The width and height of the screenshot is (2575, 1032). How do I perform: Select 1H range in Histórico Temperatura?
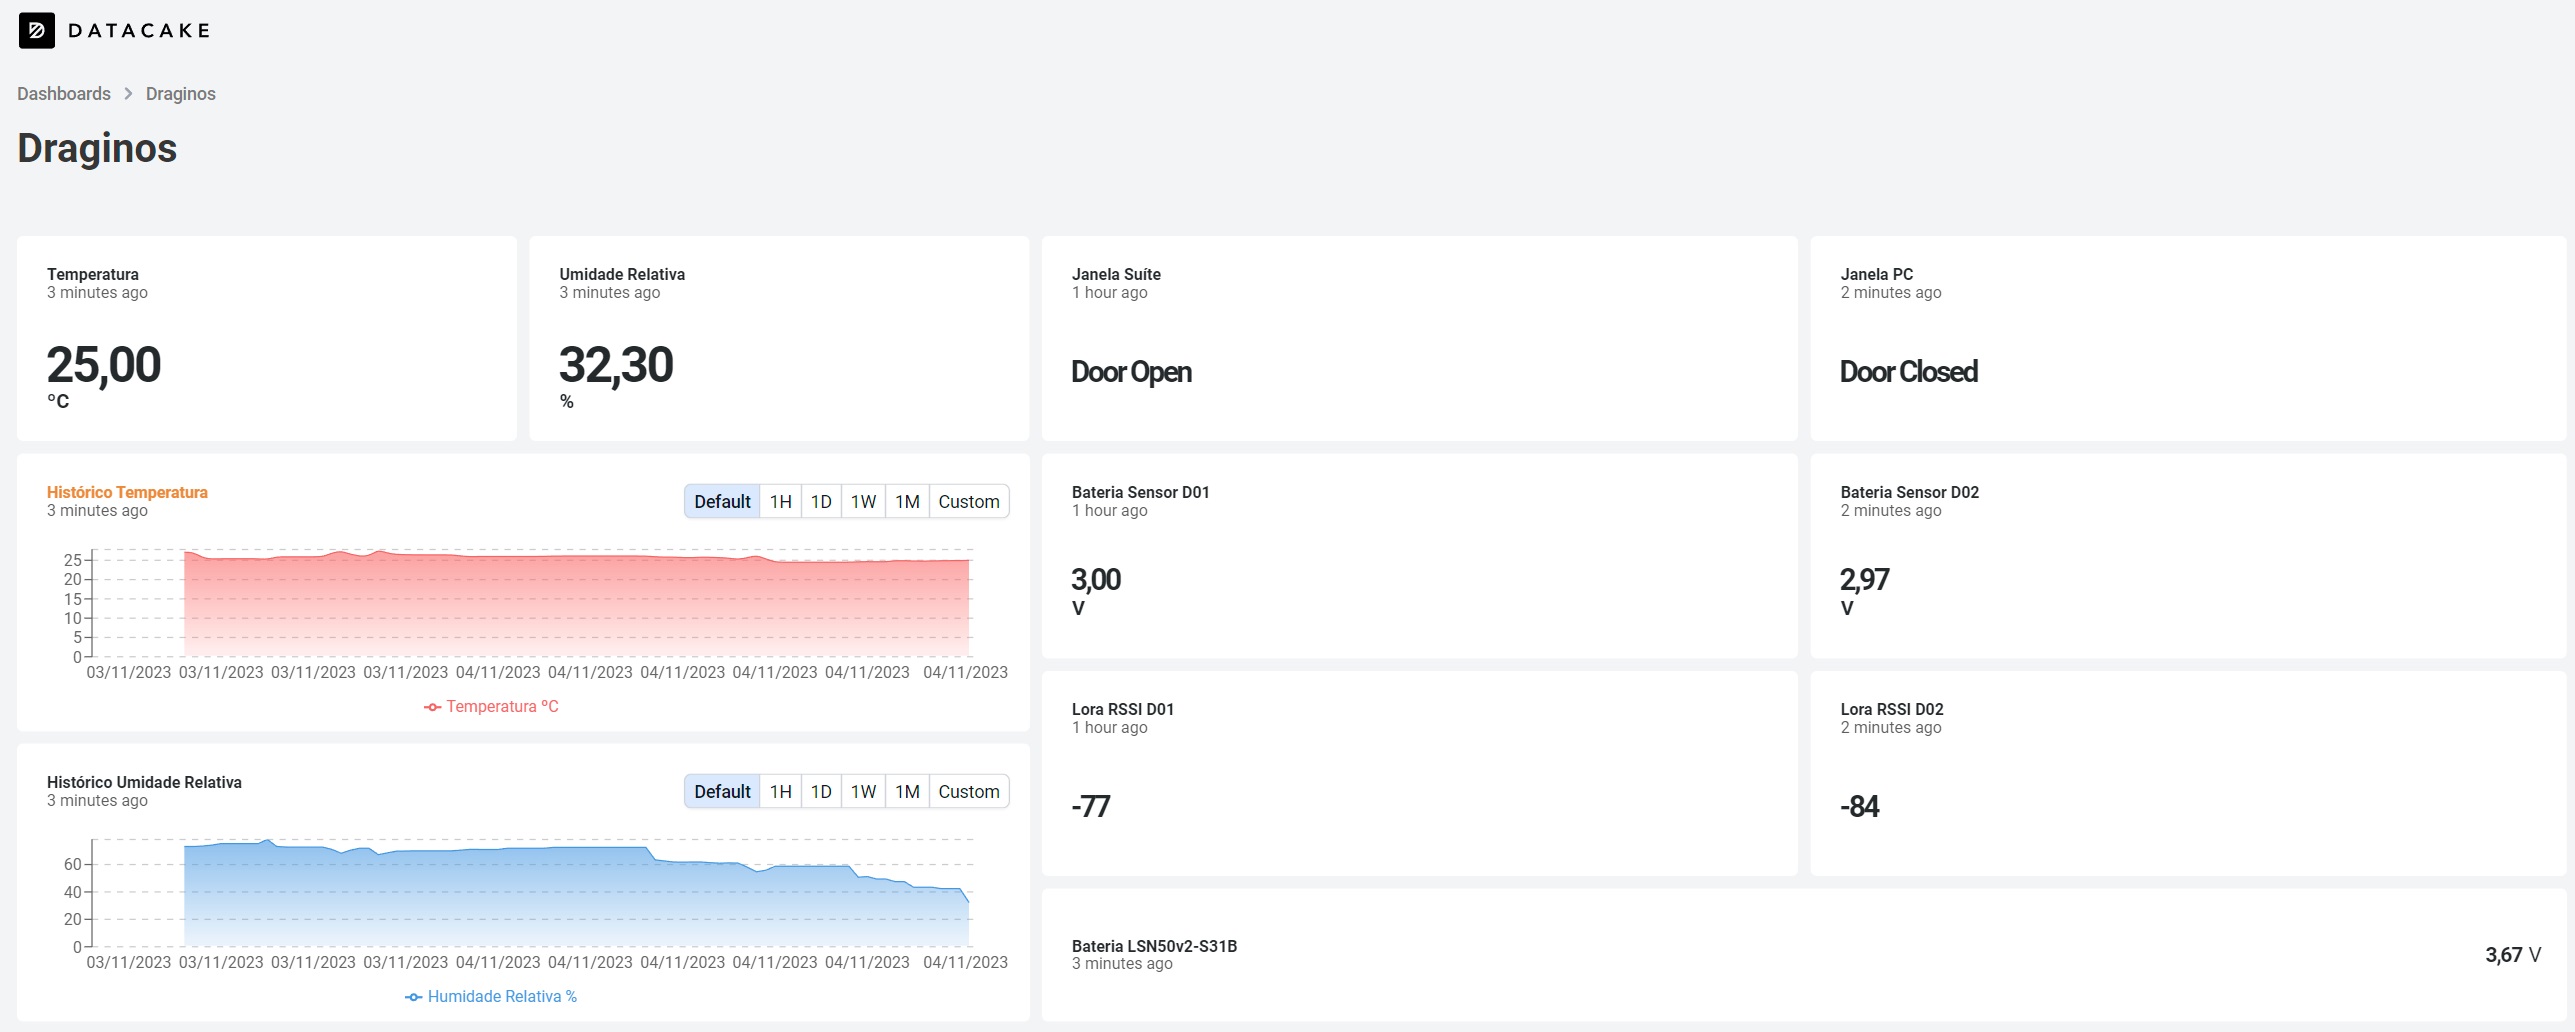781,502
